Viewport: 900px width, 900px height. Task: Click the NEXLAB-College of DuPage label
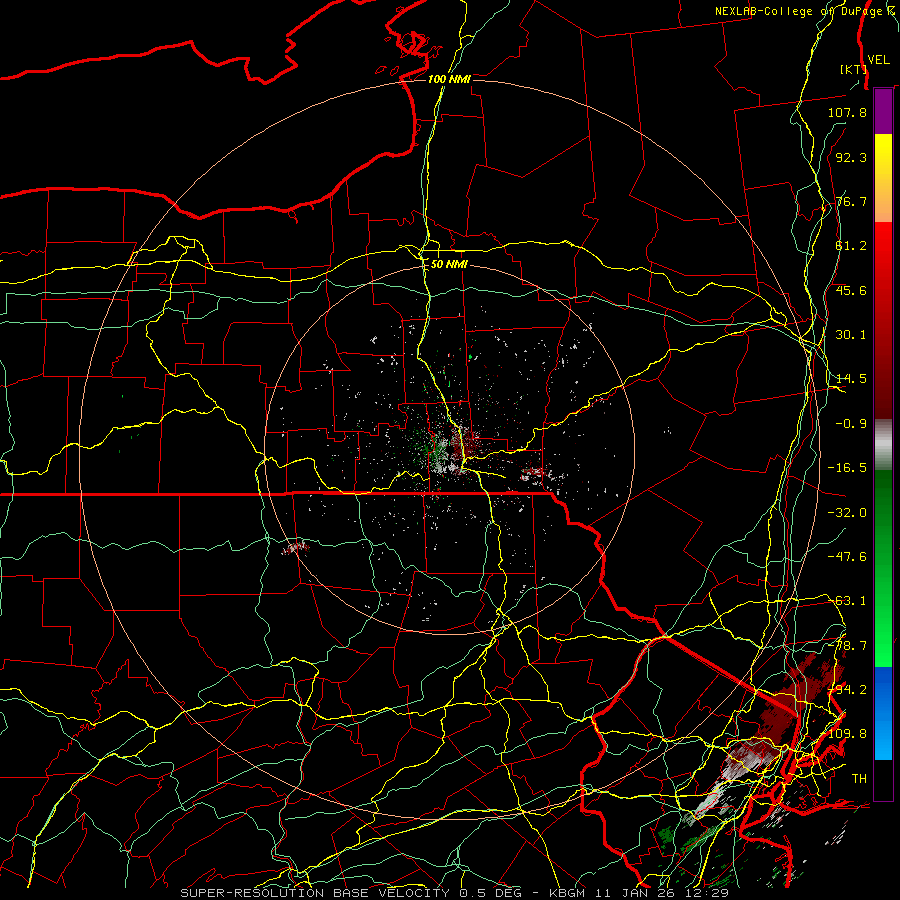coord(804,11)
